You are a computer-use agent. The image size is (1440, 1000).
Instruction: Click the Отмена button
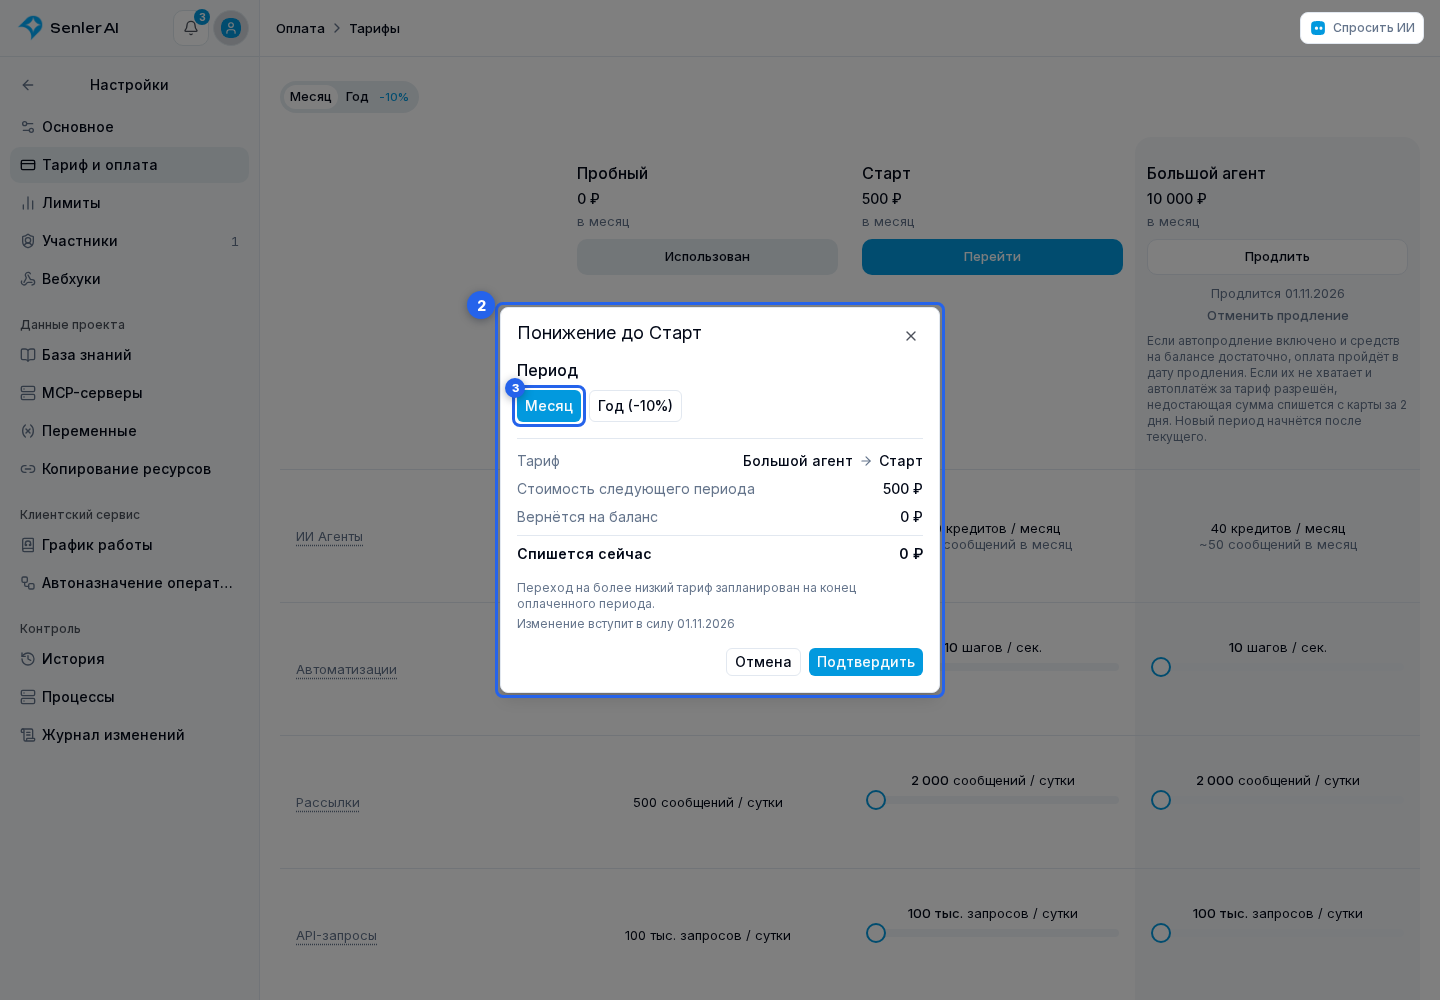point(763,662)
